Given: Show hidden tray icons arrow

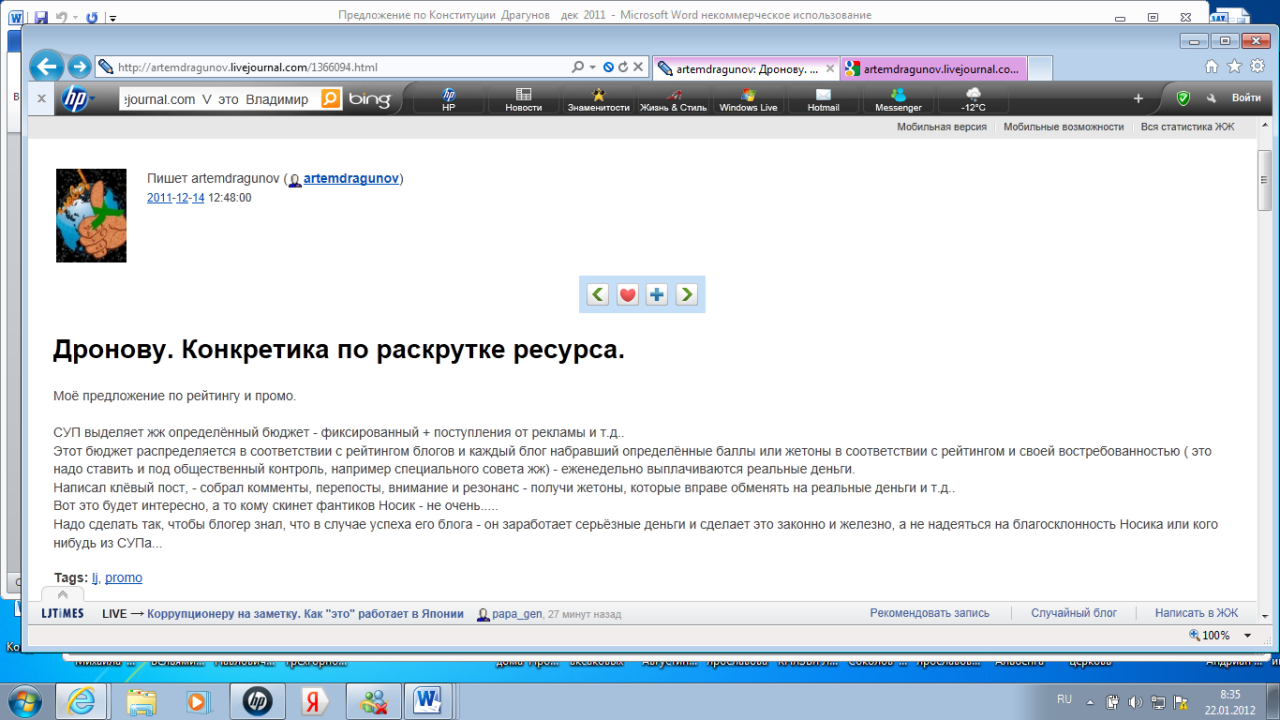Looking at the screenshot, I should (x=1091, y=700).
